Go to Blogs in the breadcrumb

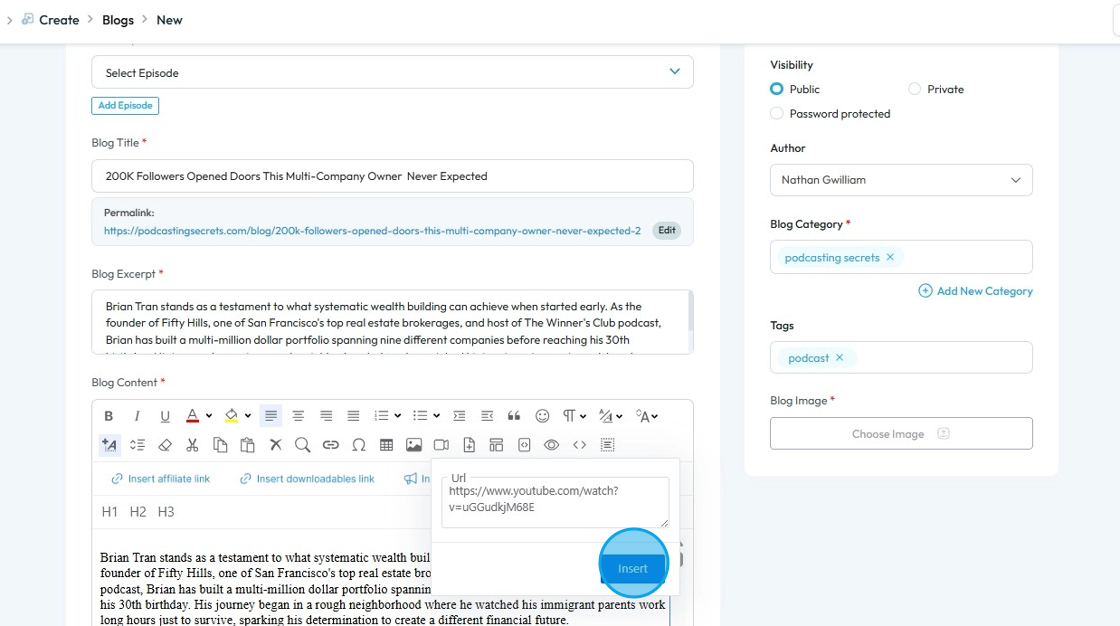[x=118, y=20]
